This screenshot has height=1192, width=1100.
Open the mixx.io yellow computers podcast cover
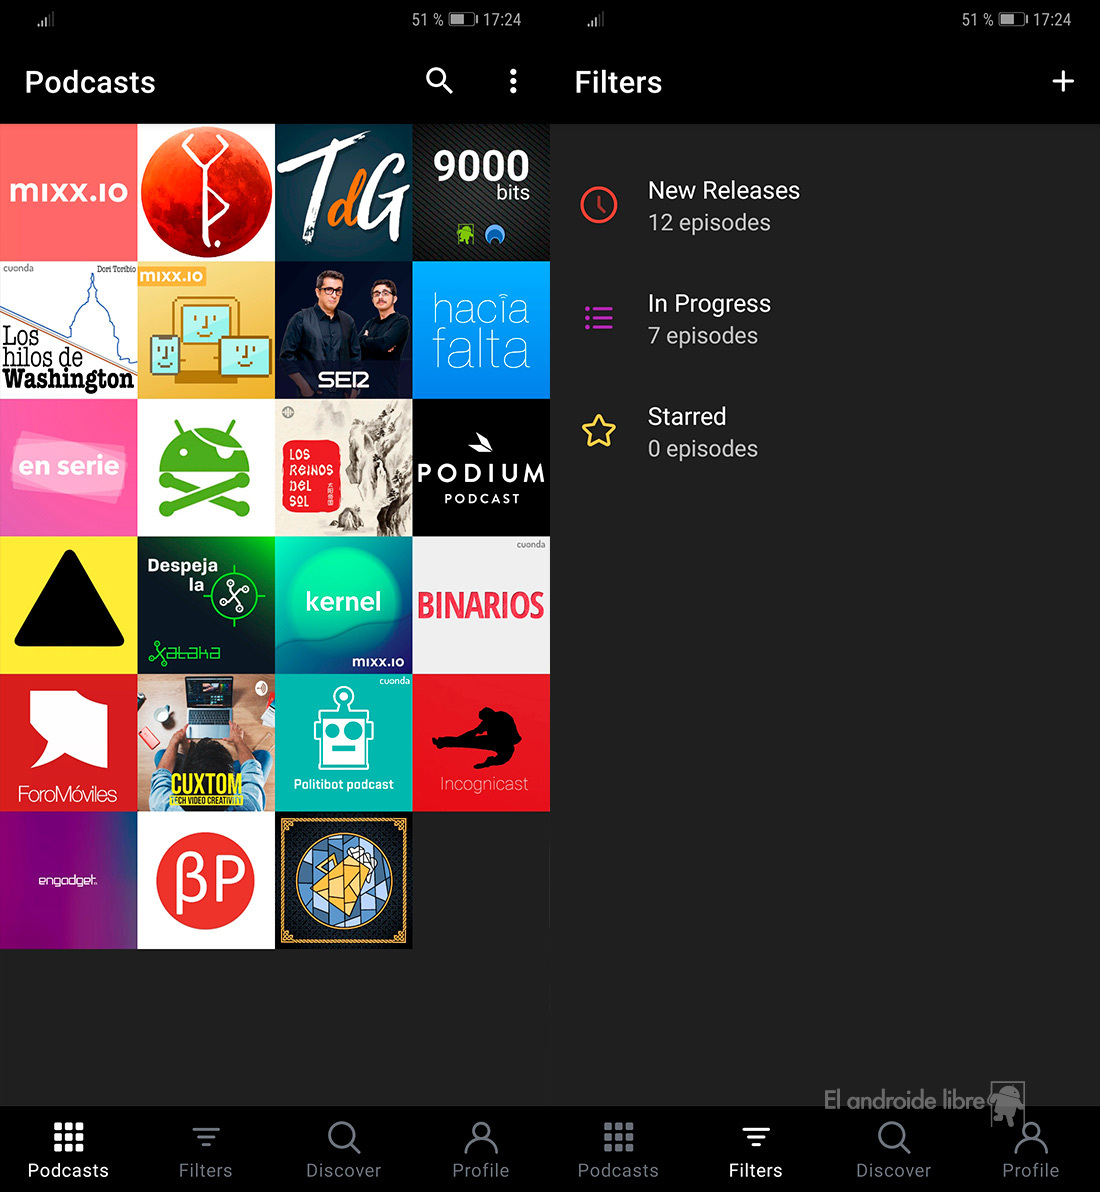point(206,330)
